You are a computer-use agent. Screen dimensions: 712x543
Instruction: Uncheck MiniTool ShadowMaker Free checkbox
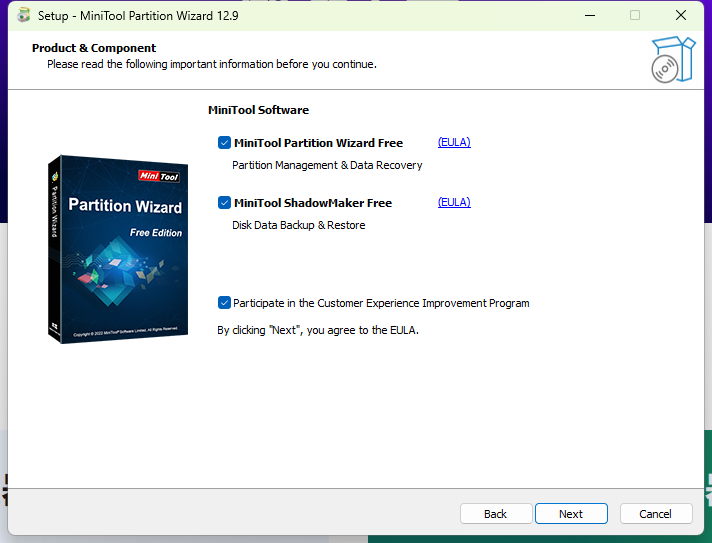point(224,202)
